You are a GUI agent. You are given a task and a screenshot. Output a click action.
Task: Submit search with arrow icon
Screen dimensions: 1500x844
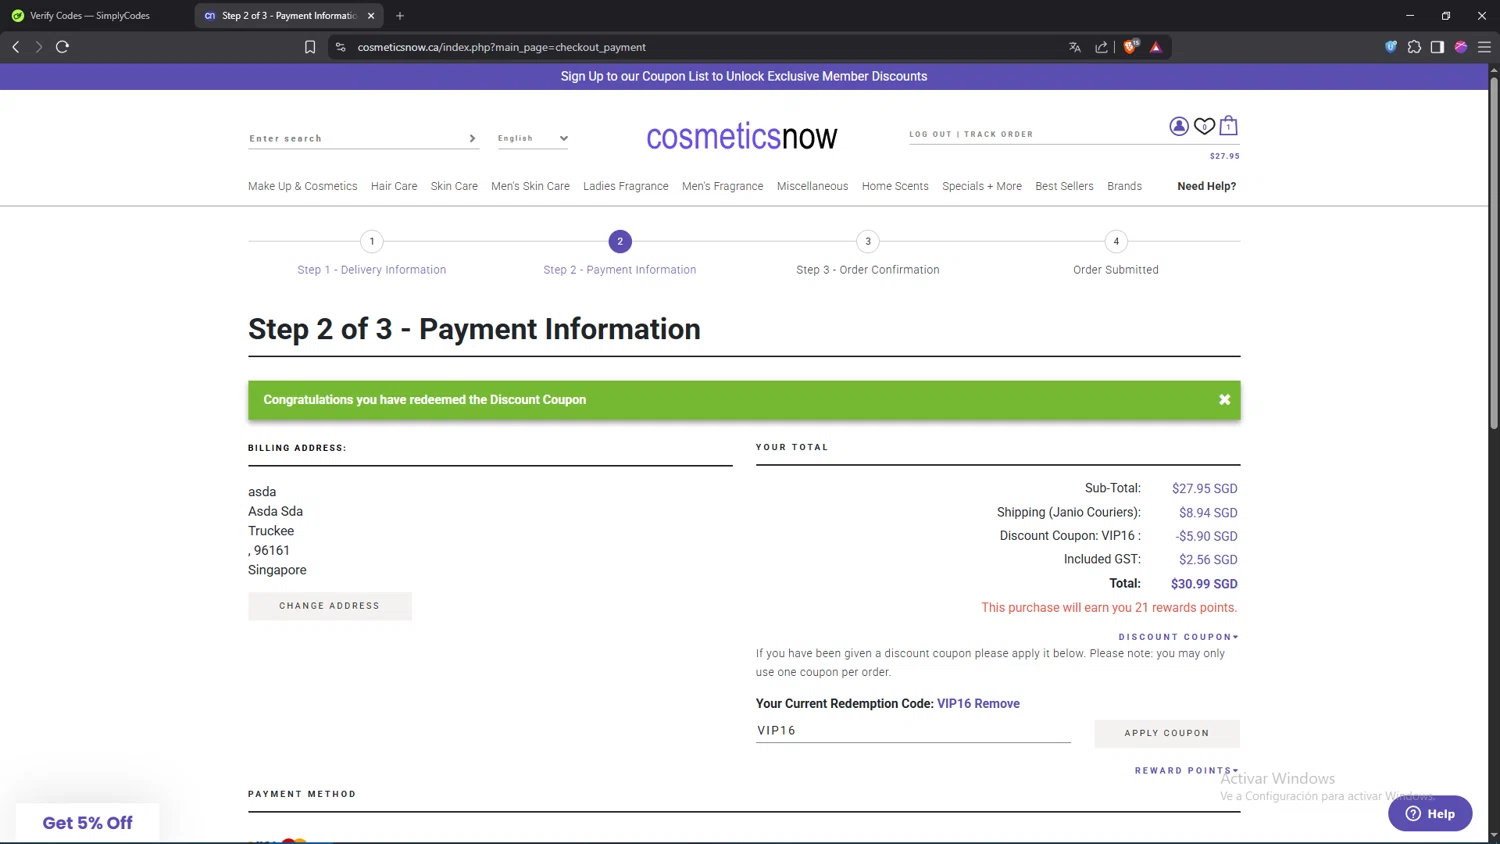[x=472, y=138]
